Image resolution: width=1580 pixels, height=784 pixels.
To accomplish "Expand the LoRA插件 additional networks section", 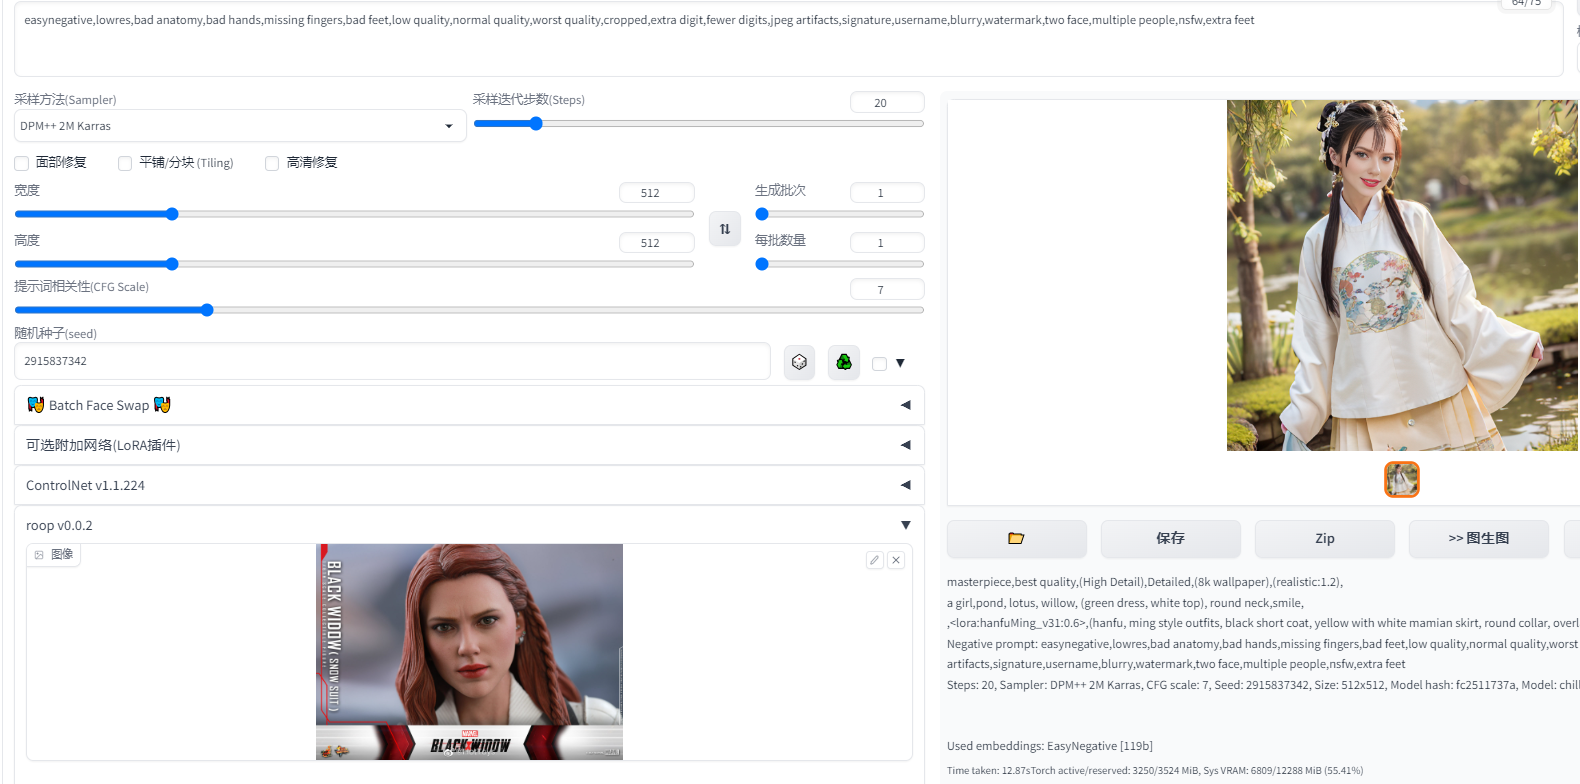I will 469,445.
